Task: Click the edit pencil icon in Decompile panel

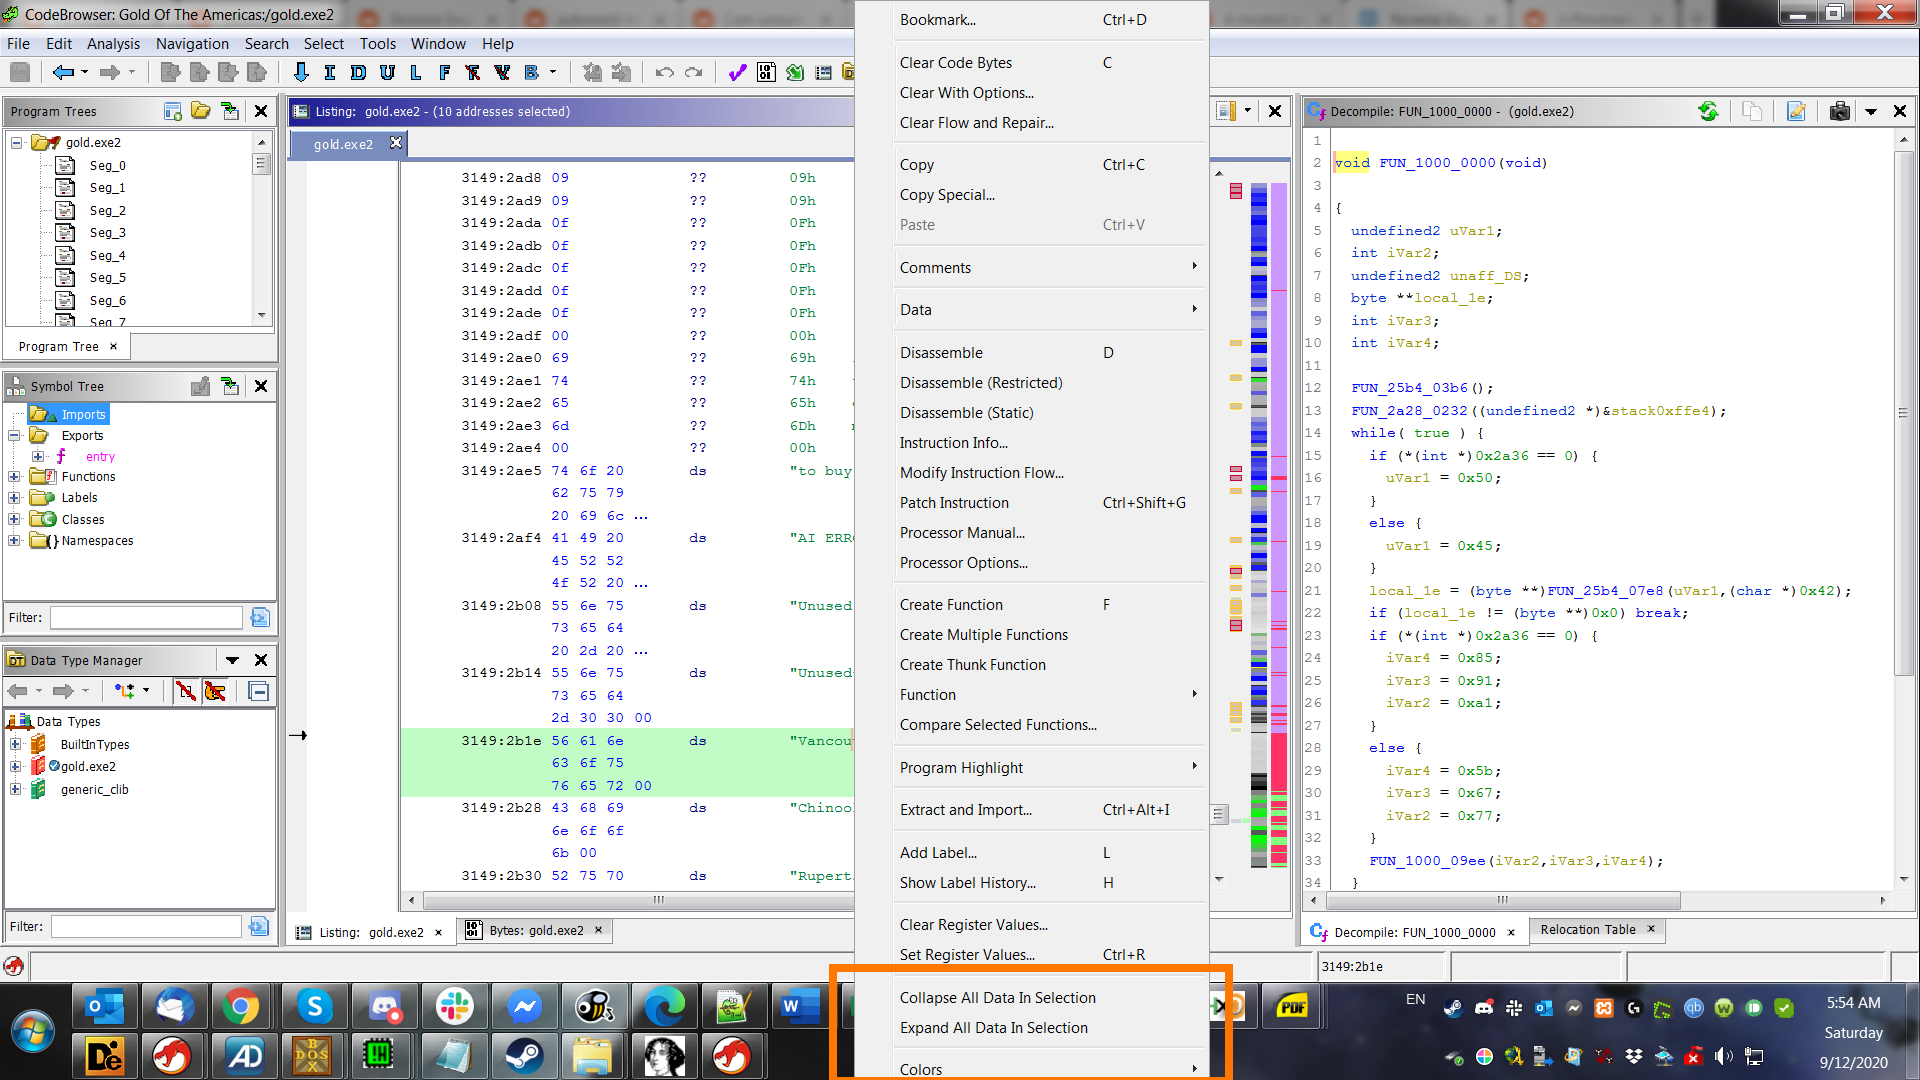Action: coord(1796,111)
